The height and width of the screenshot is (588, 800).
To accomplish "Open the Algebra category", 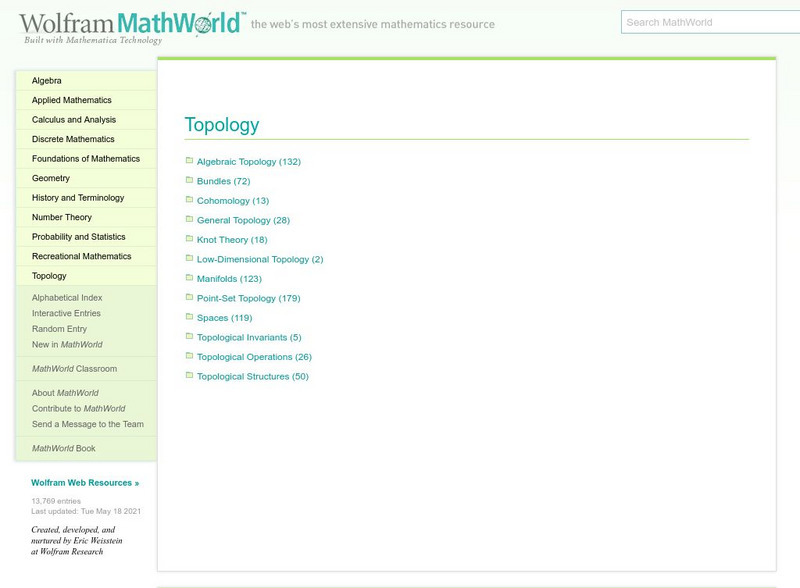I will pyautogui.click(x=86, y=81).
